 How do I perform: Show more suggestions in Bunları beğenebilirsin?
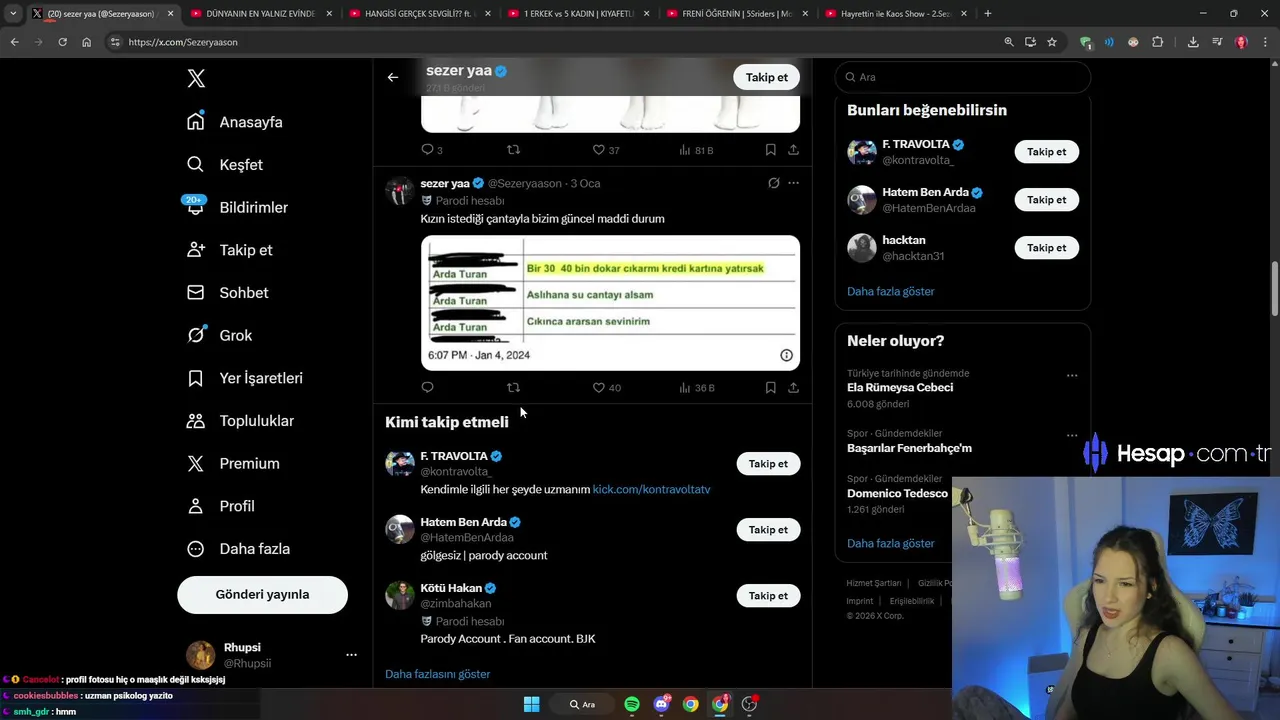pyautogui.click(x=890, y=291)
